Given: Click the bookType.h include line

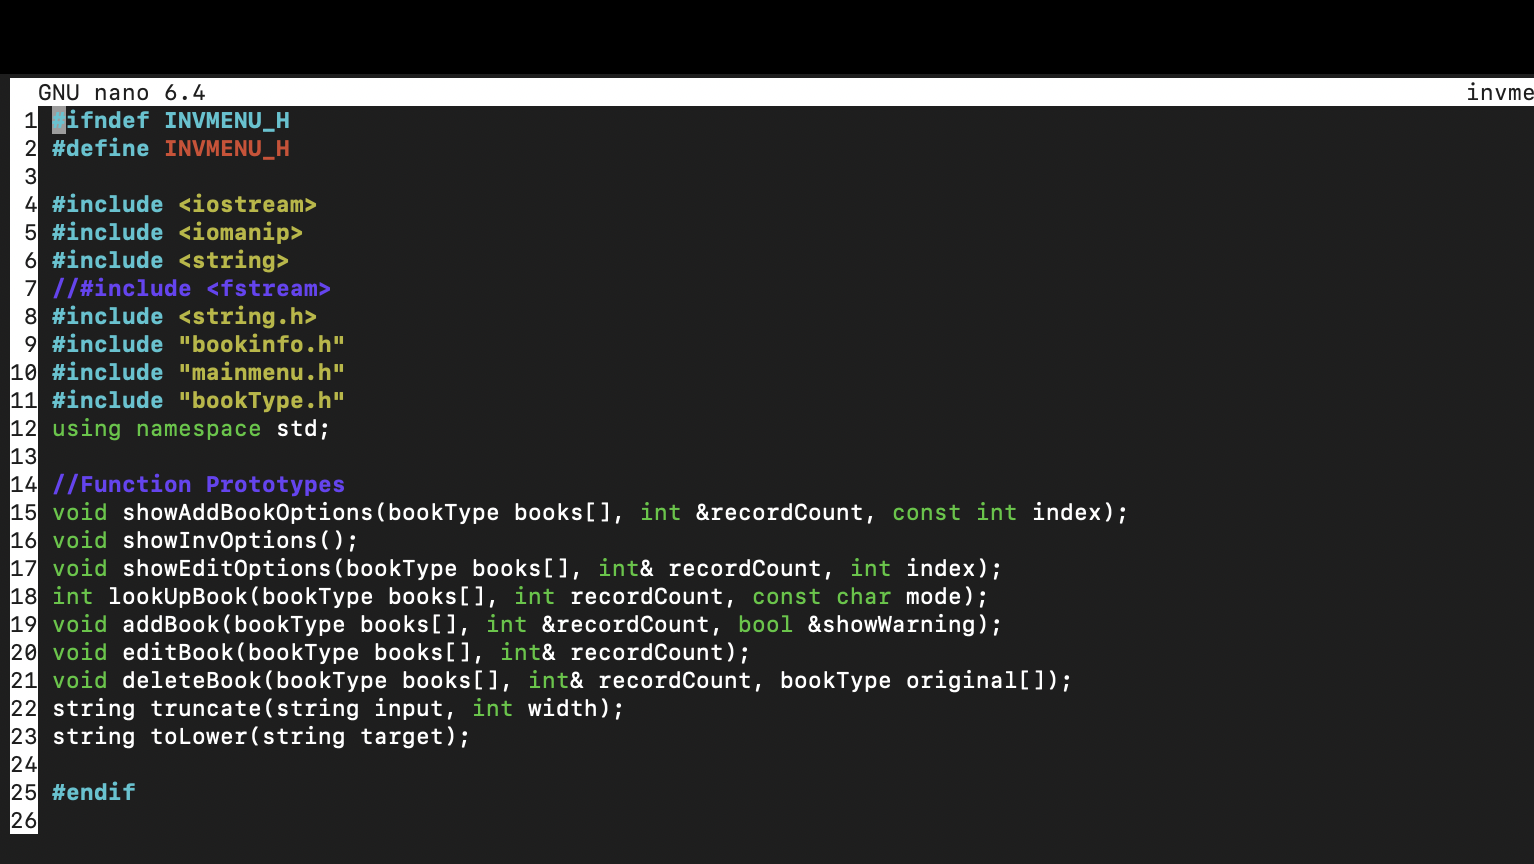Looking at the screenshot, I should (199, 400).
